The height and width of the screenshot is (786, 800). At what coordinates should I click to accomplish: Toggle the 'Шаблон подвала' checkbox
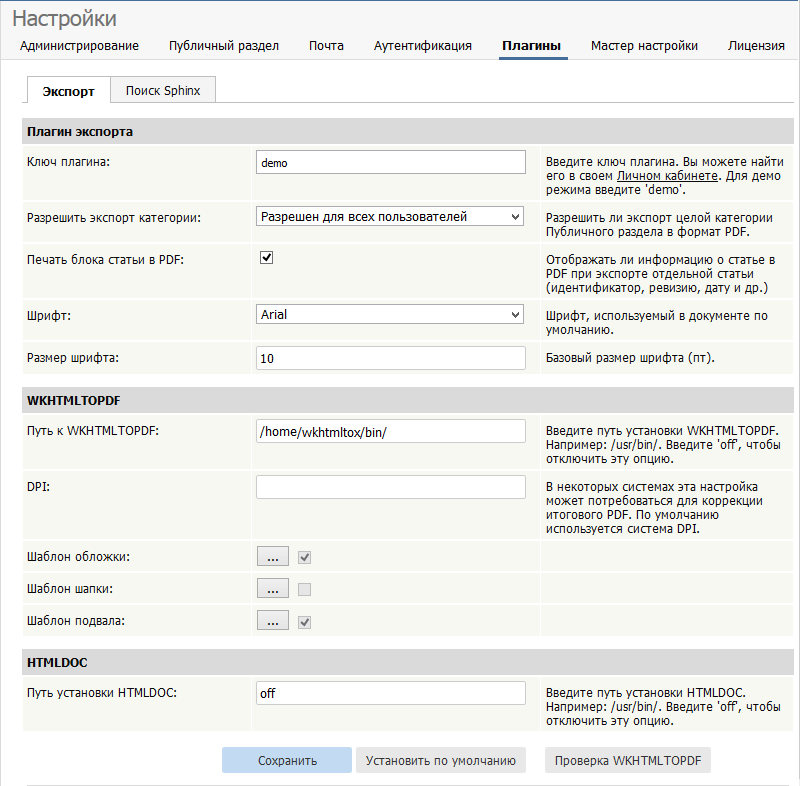pyautogui.click(x=305, y=622)
